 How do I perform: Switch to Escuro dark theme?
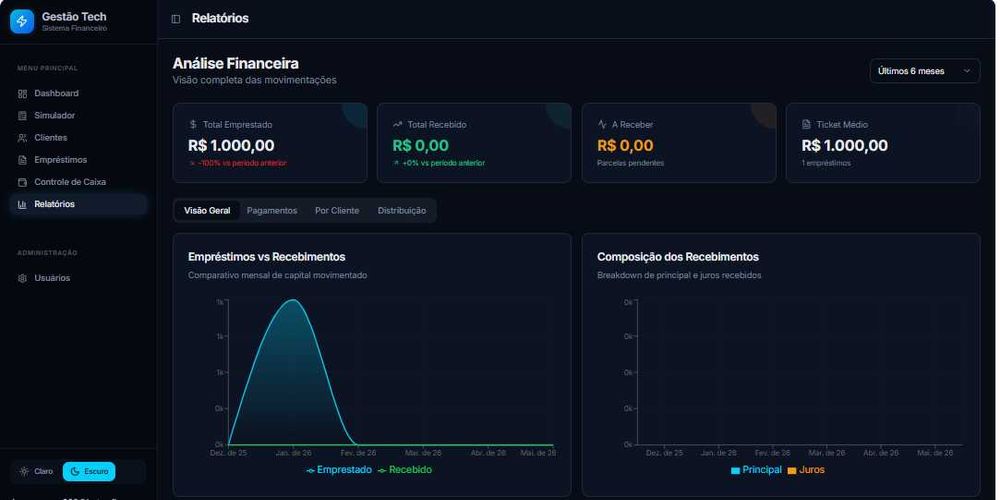89,471
